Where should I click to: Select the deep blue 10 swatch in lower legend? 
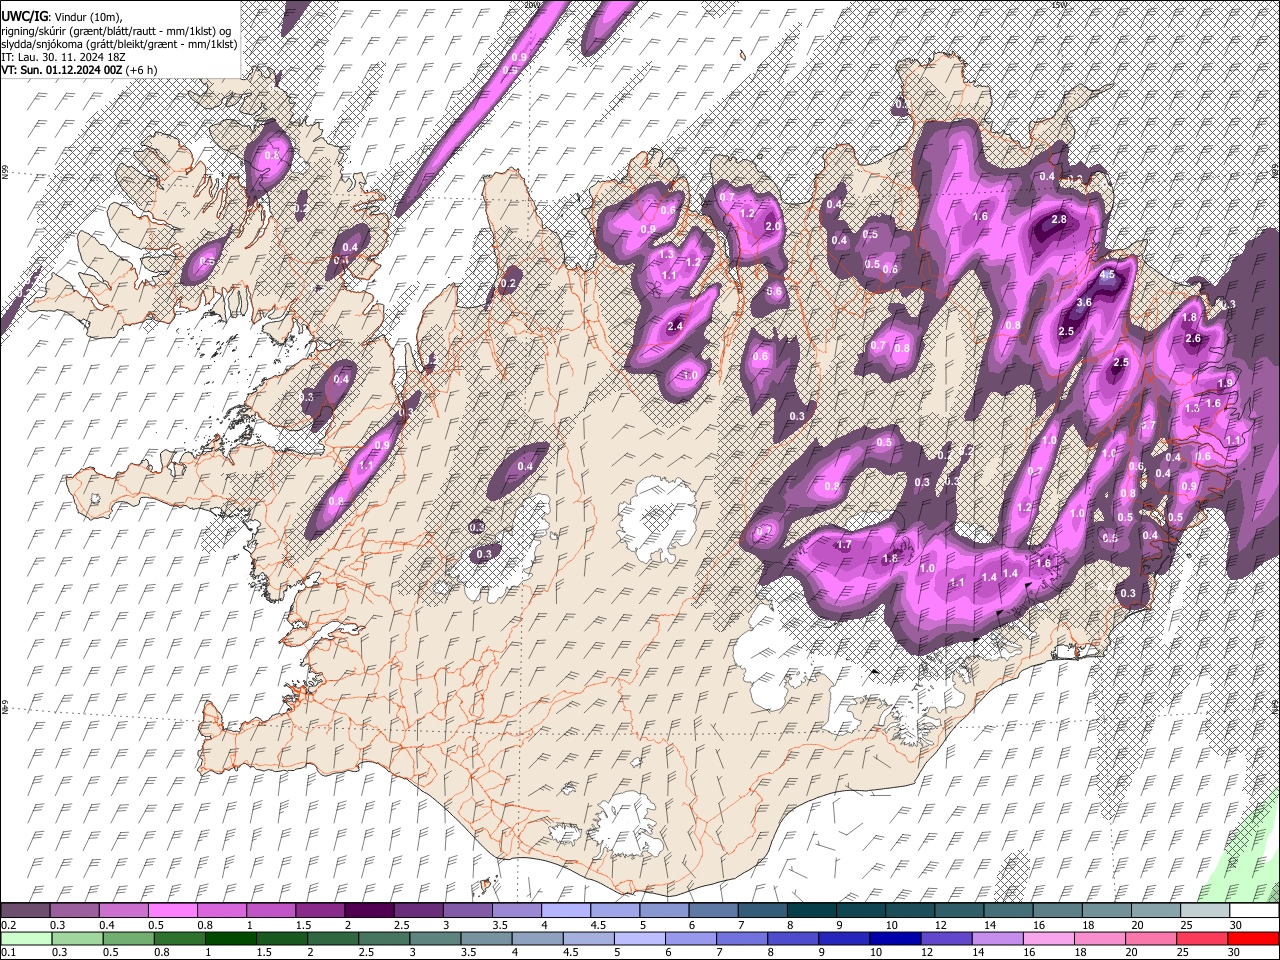pos(895,938)
